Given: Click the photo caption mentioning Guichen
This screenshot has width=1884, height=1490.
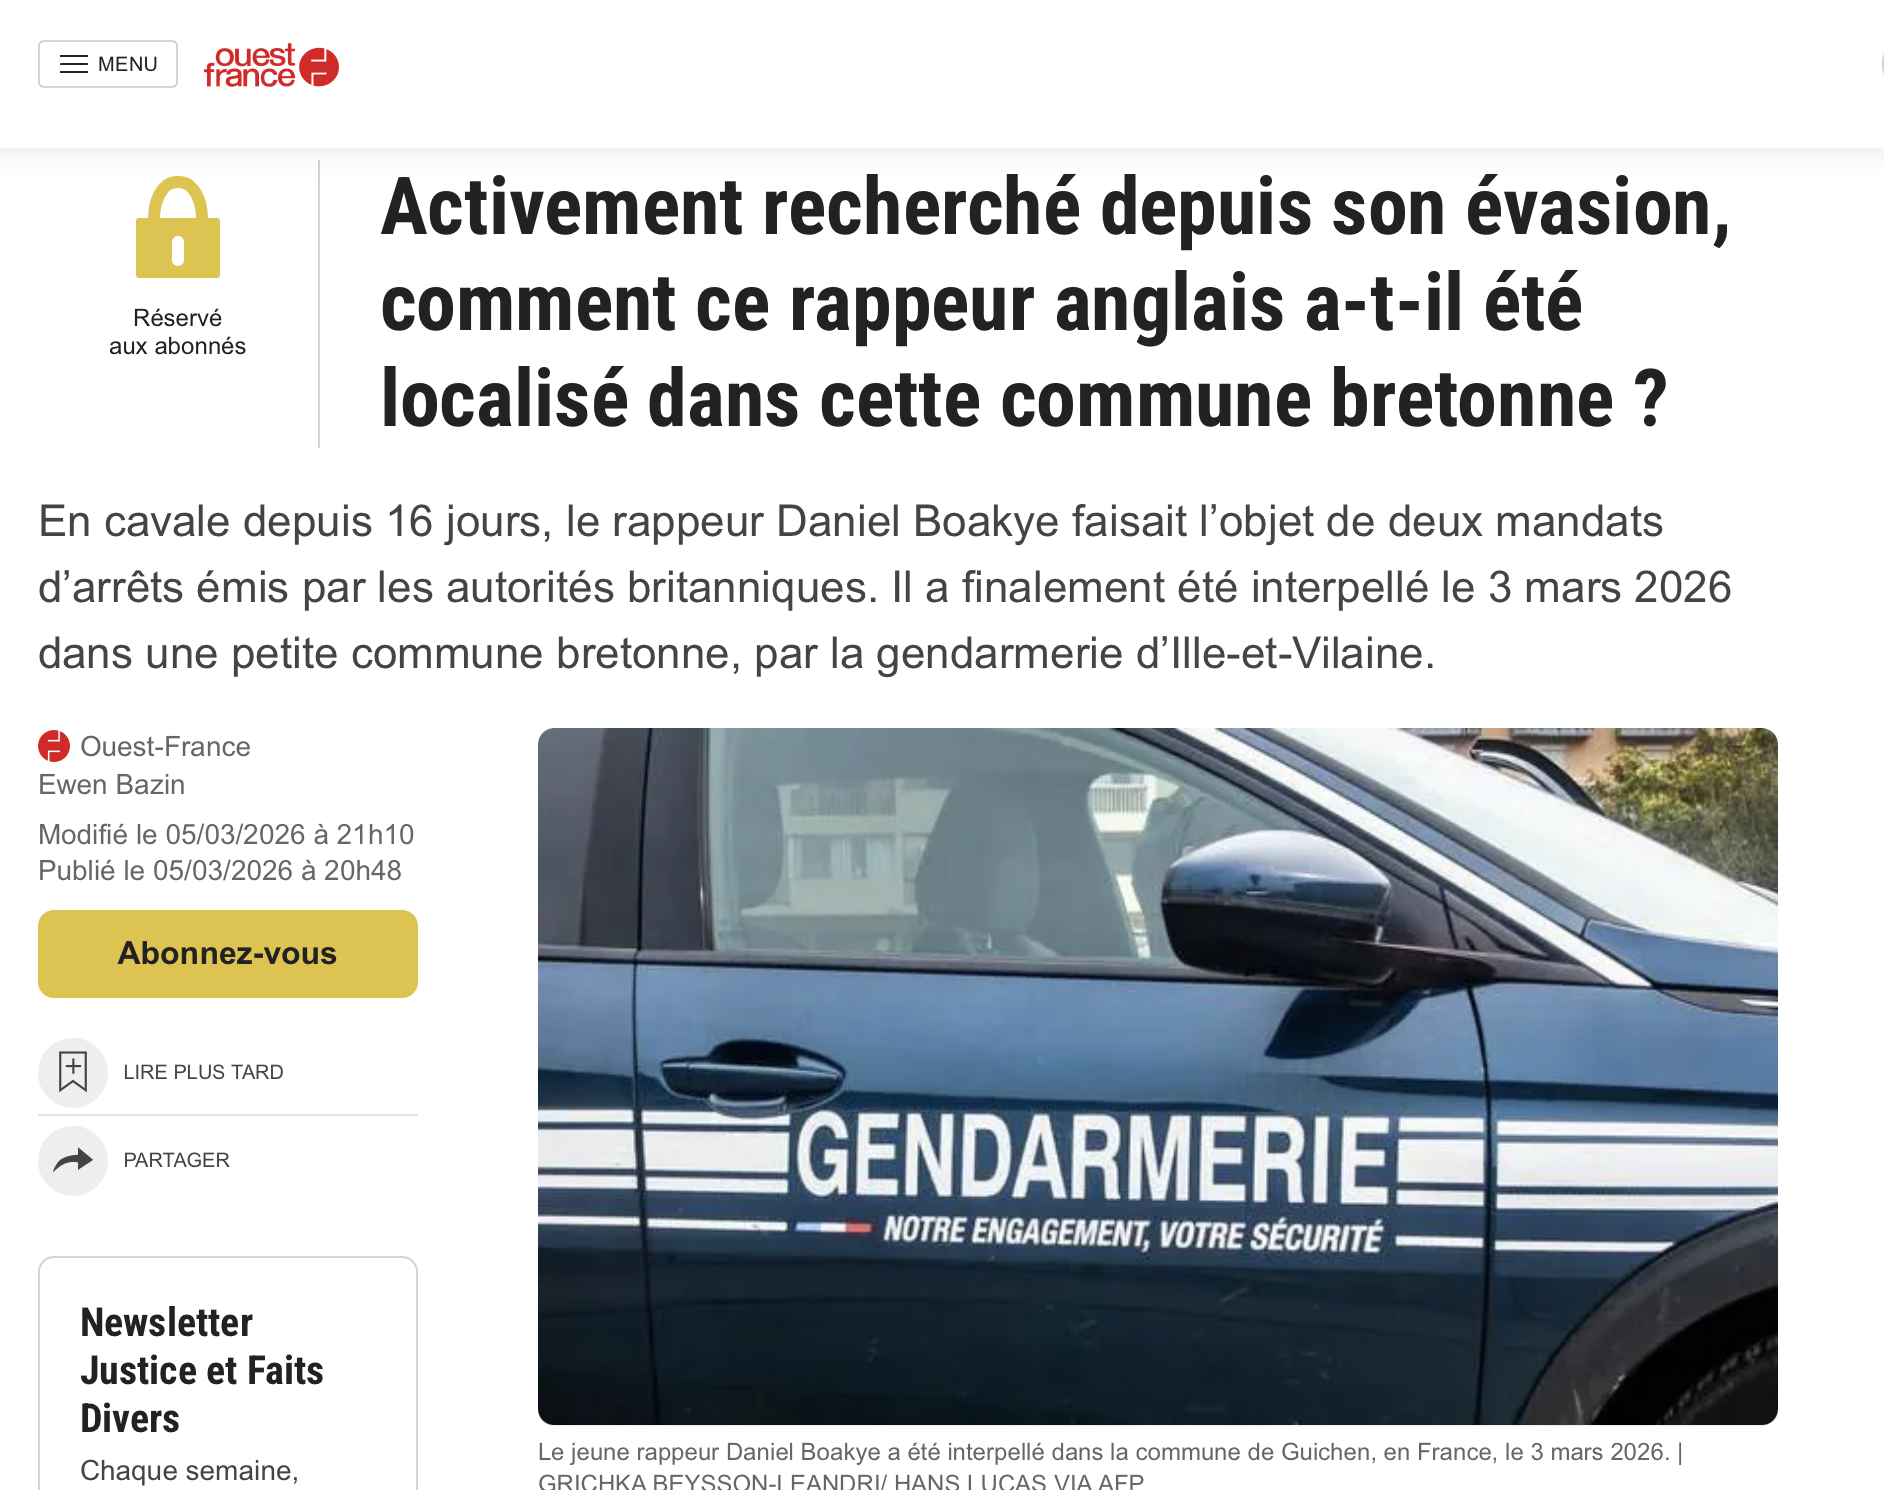Looking at the screenshot, I should 1110,1466.
